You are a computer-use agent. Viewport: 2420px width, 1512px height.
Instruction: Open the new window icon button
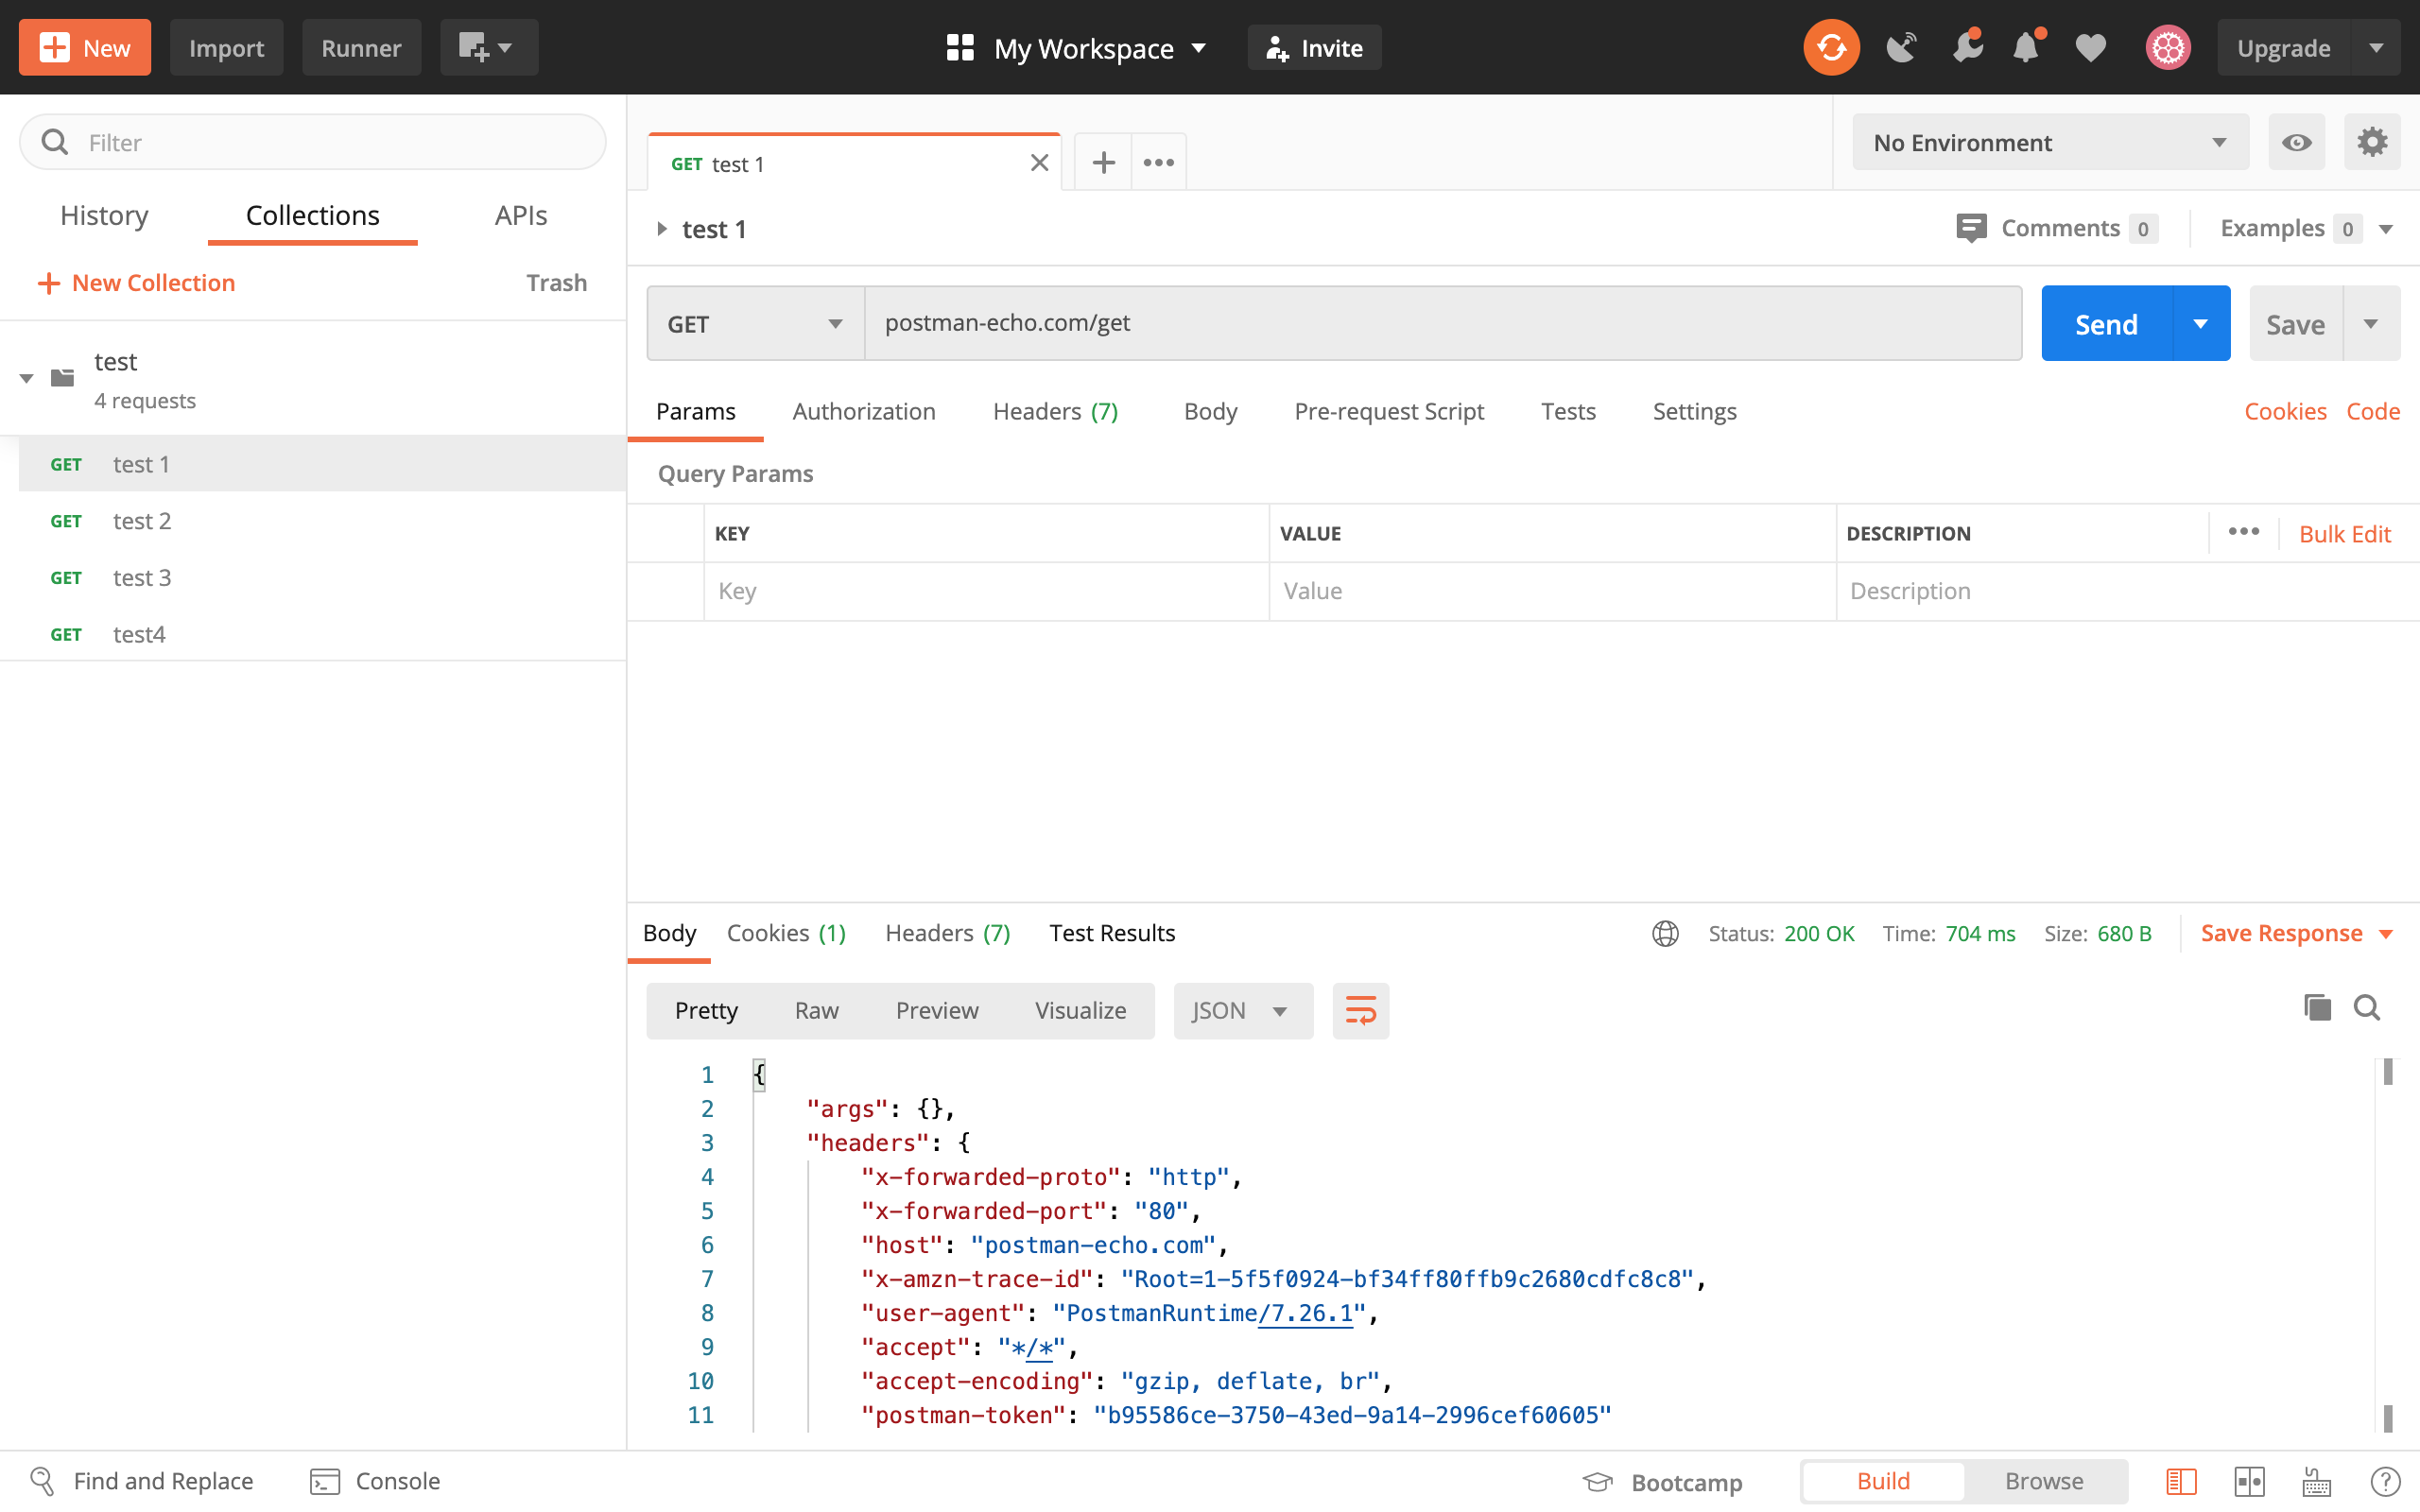coord(488,47)
